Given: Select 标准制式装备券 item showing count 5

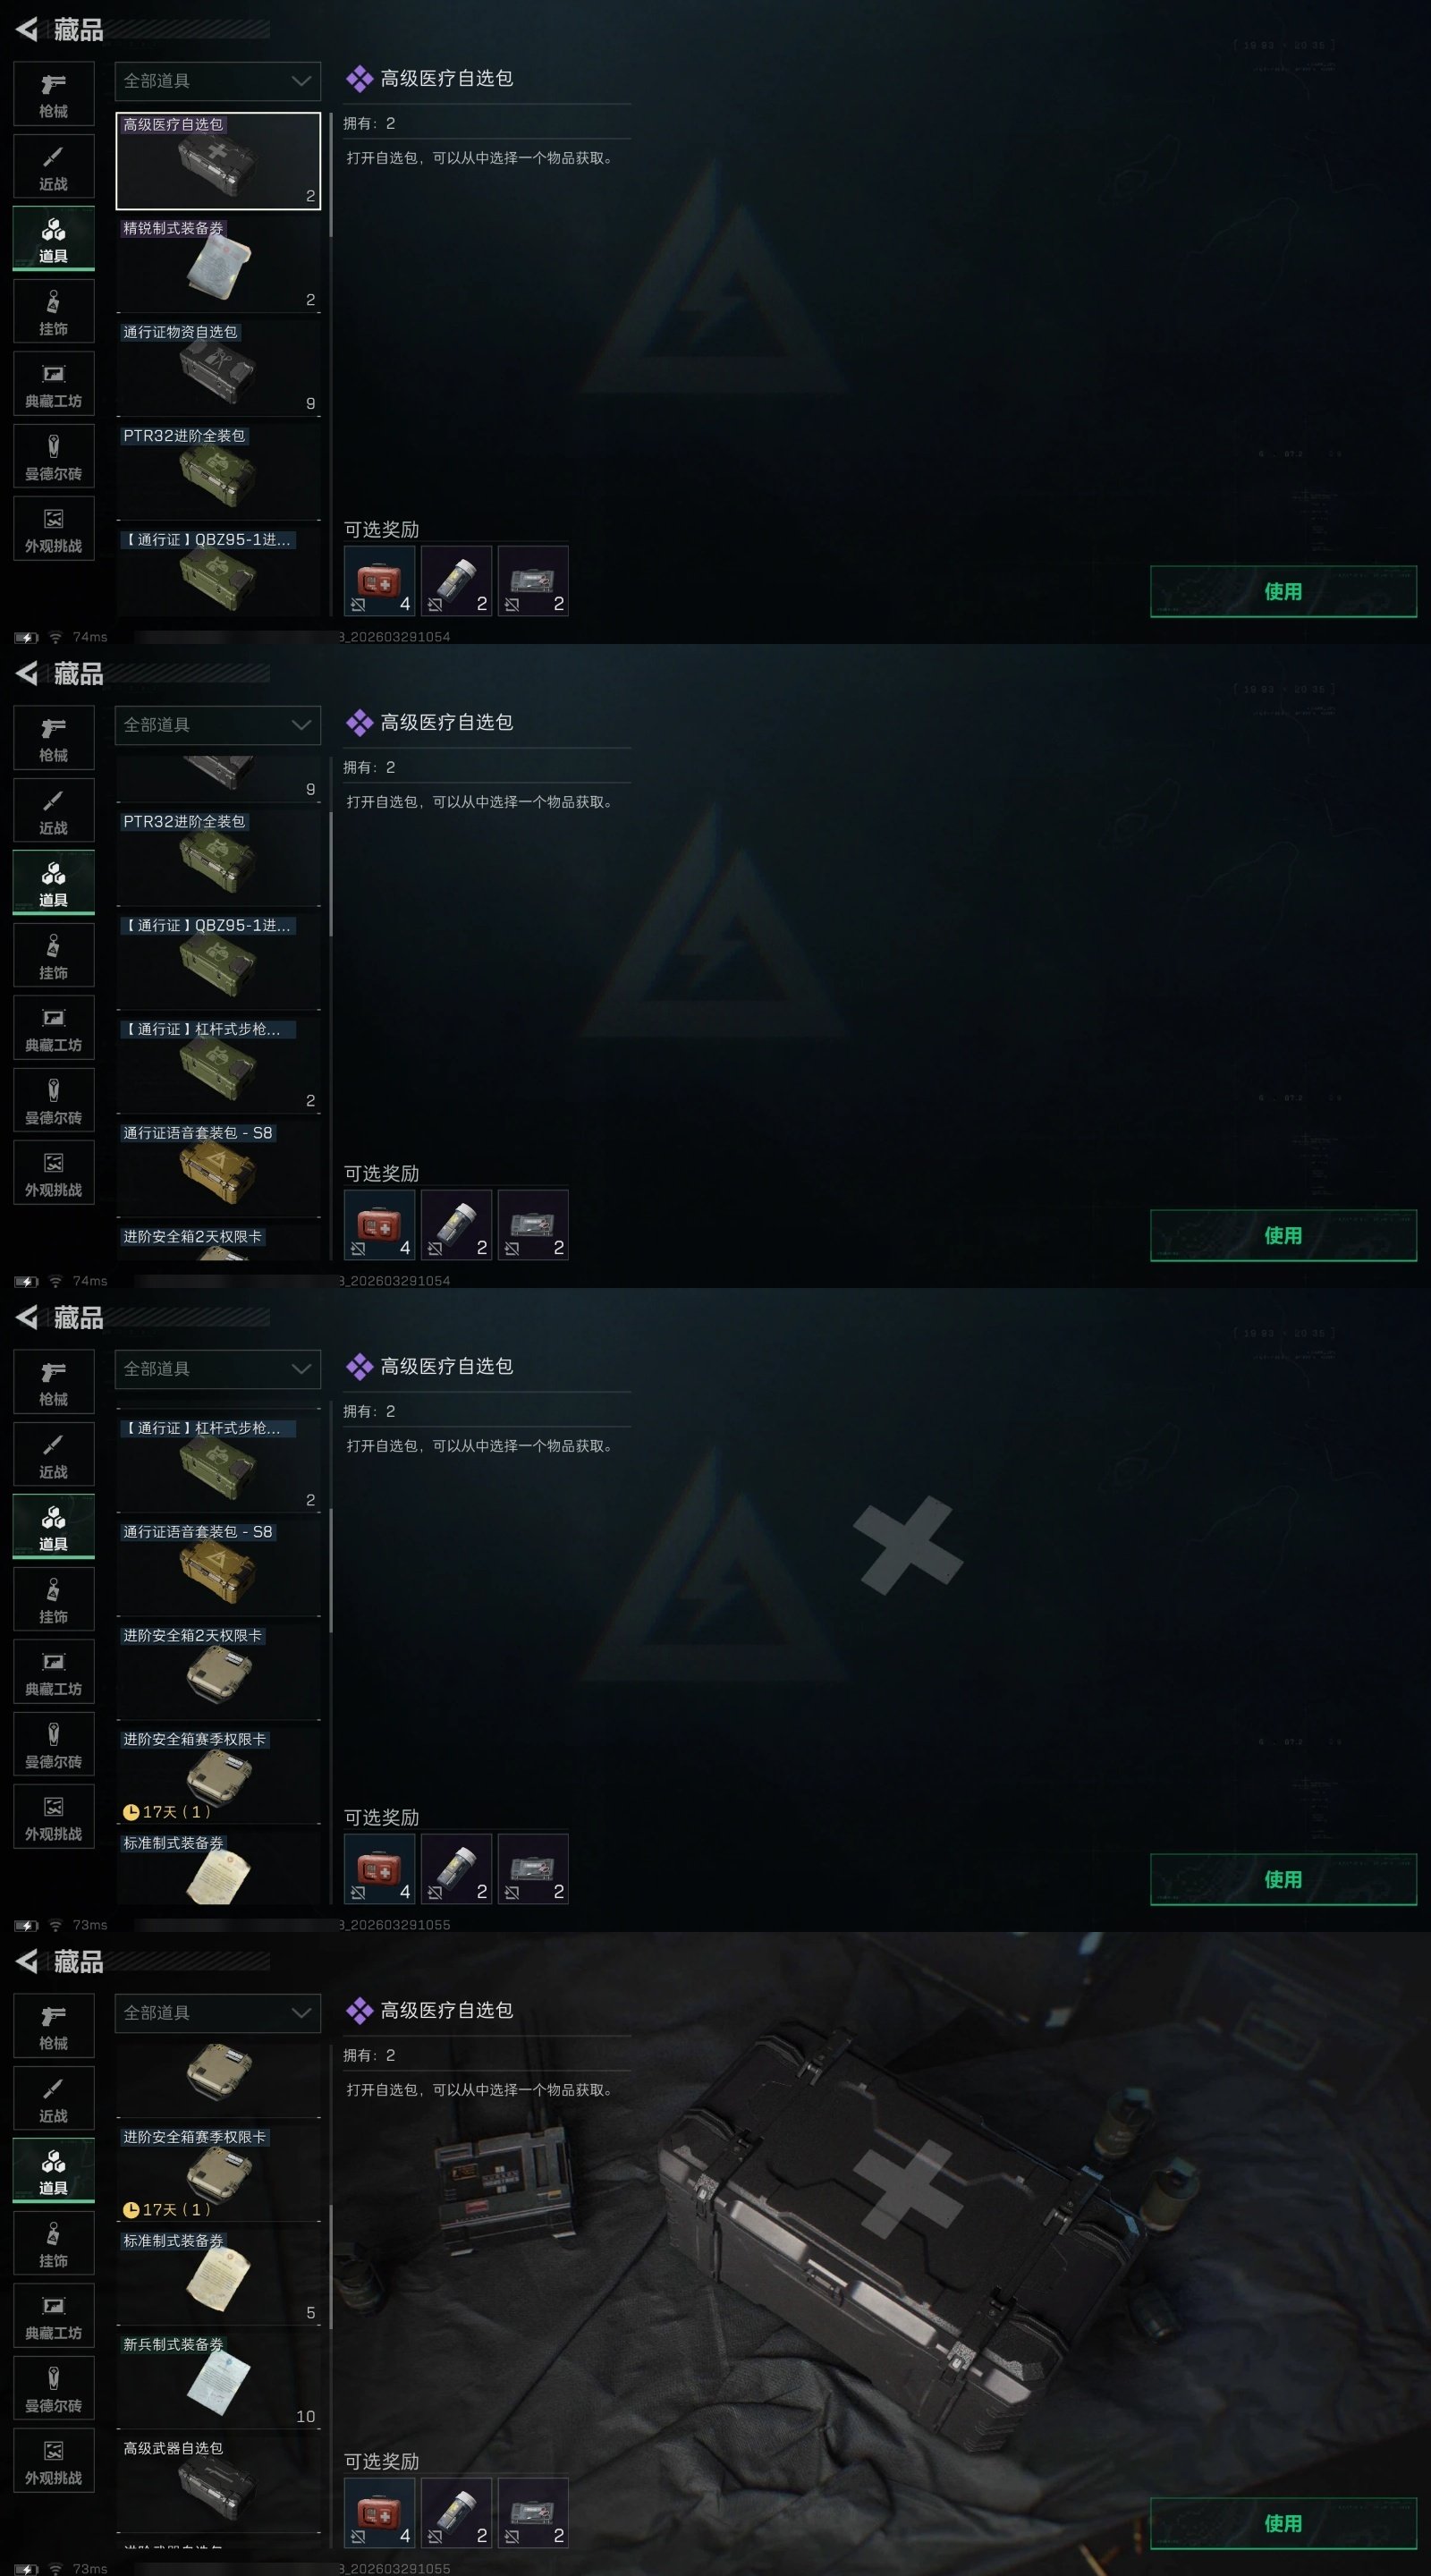Looking at the screenshot, I should (218, 2277).
